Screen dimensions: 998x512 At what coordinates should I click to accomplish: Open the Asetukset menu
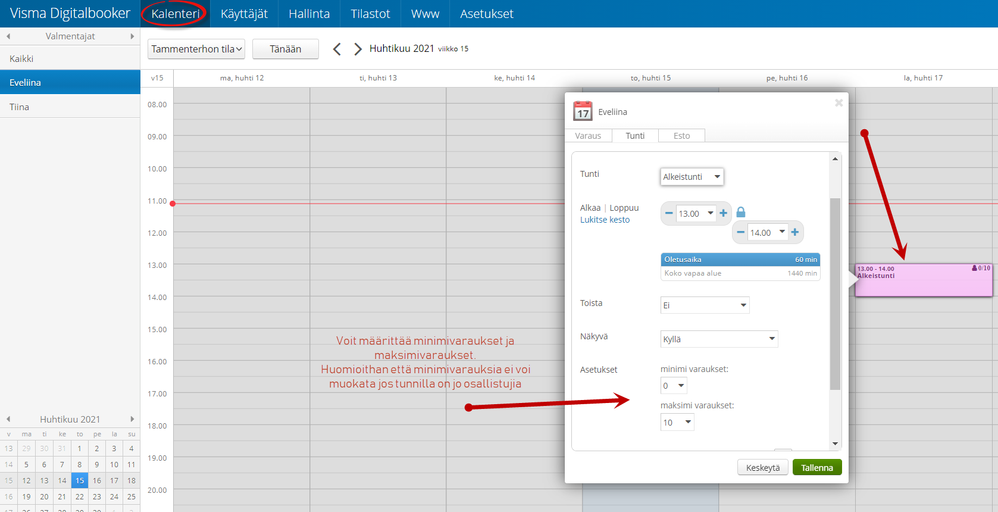tap(487, 13)
